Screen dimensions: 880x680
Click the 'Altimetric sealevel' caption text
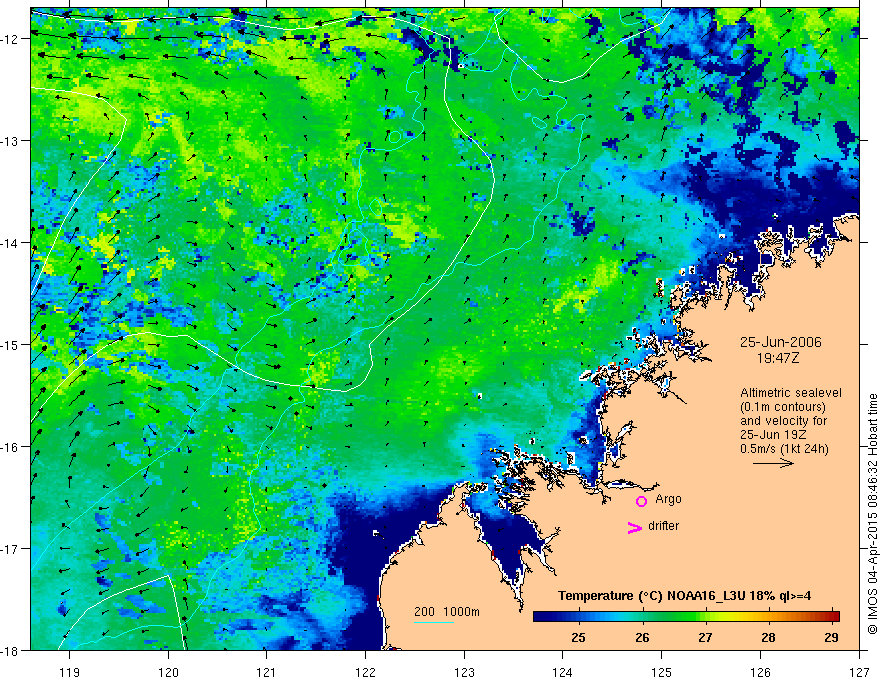point(791,393)
